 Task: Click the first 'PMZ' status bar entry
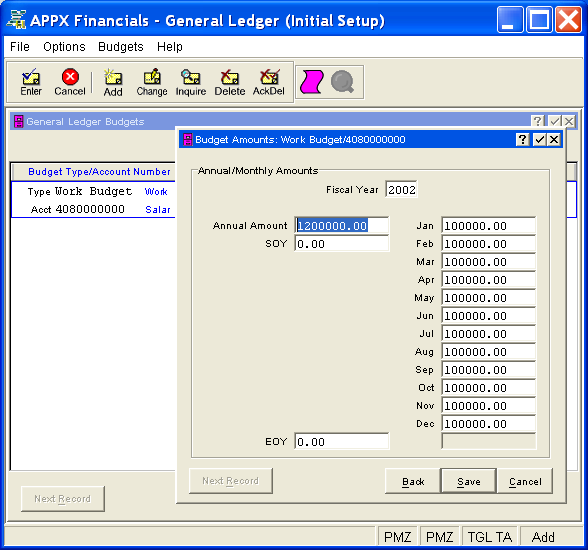(398, 537)
